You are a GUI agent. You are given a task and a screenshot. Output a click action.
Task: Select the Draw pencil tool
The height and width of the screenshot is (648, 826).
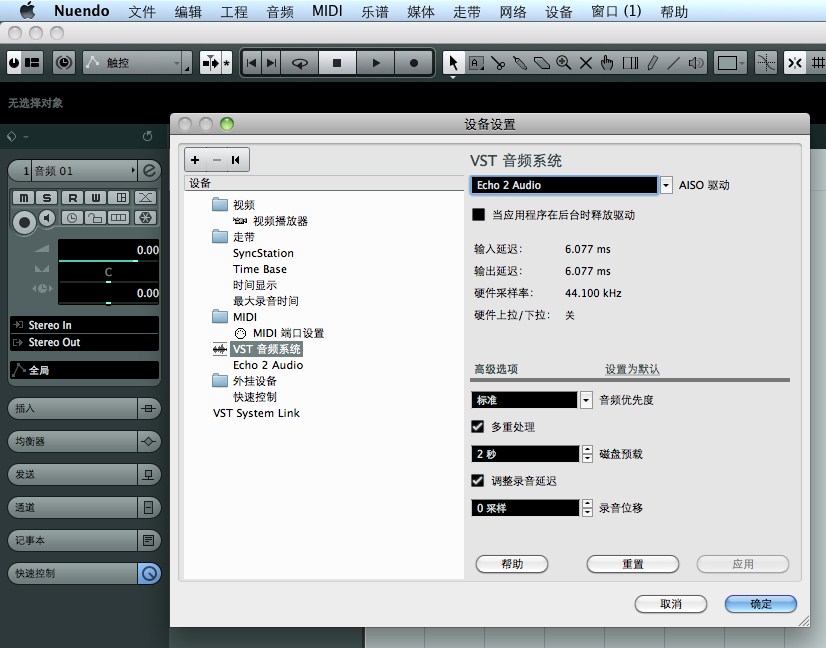click(x=653, y=63)
